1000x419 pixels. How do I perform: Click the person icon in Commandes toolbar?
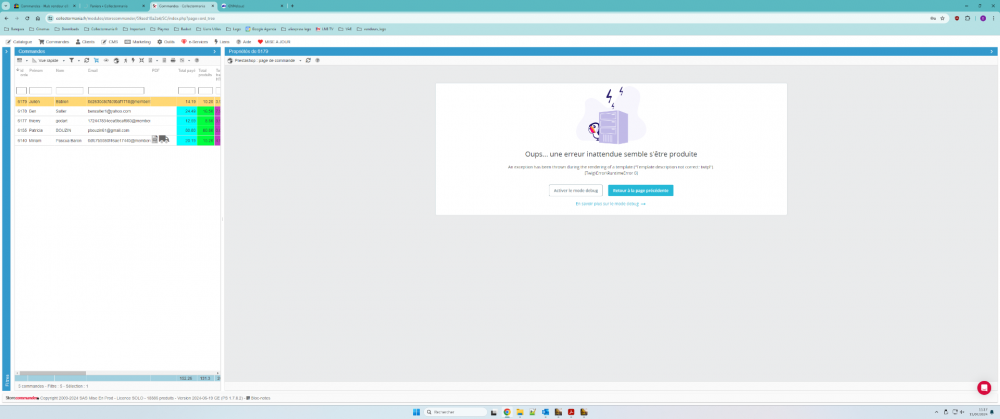pyautogui.click(x=125, y=60)
